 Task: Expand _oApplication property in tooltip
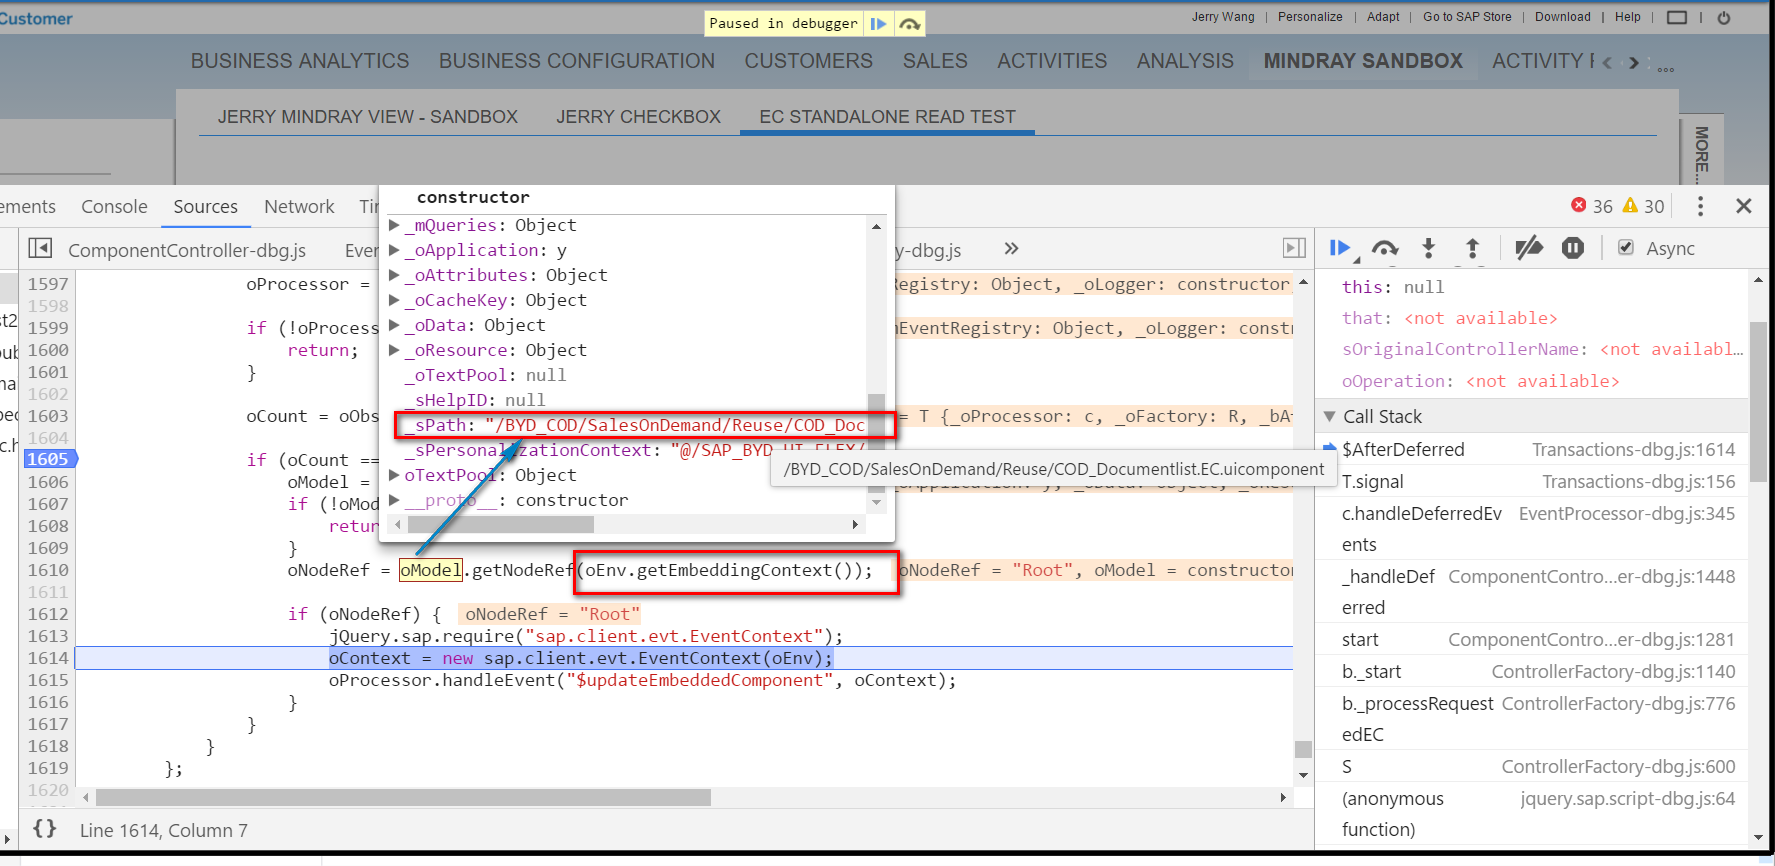coord(394,250)
